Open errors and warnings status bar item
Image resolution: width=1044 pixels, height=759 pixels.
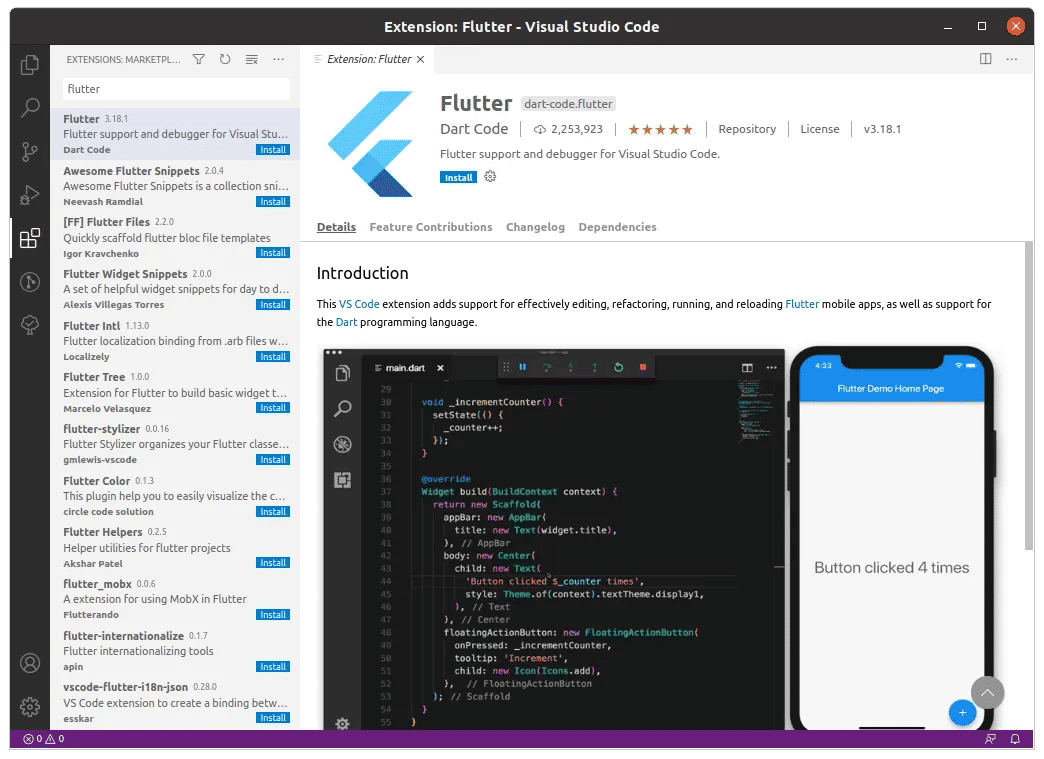coord(44,739)
